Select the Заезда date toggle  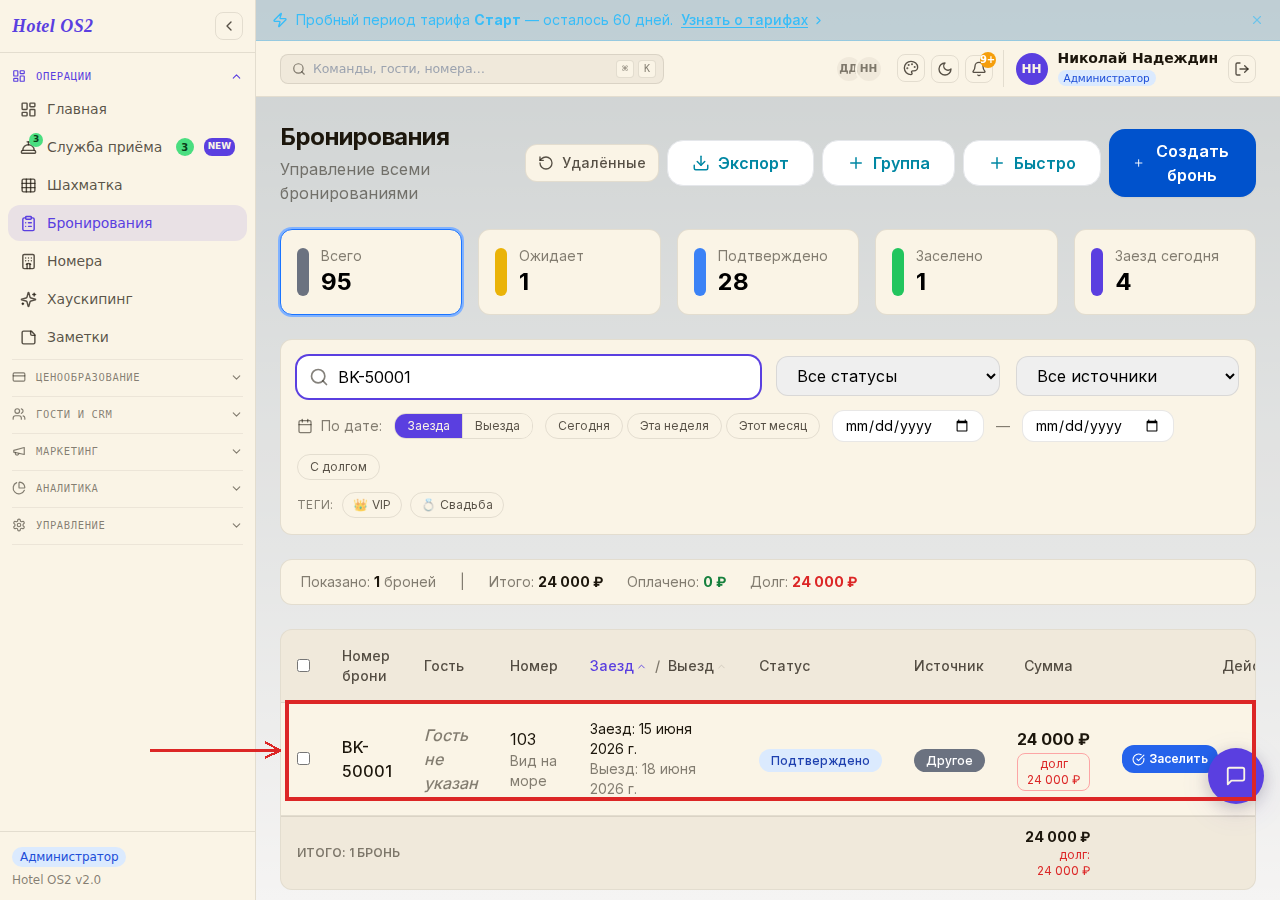[428, 426]
